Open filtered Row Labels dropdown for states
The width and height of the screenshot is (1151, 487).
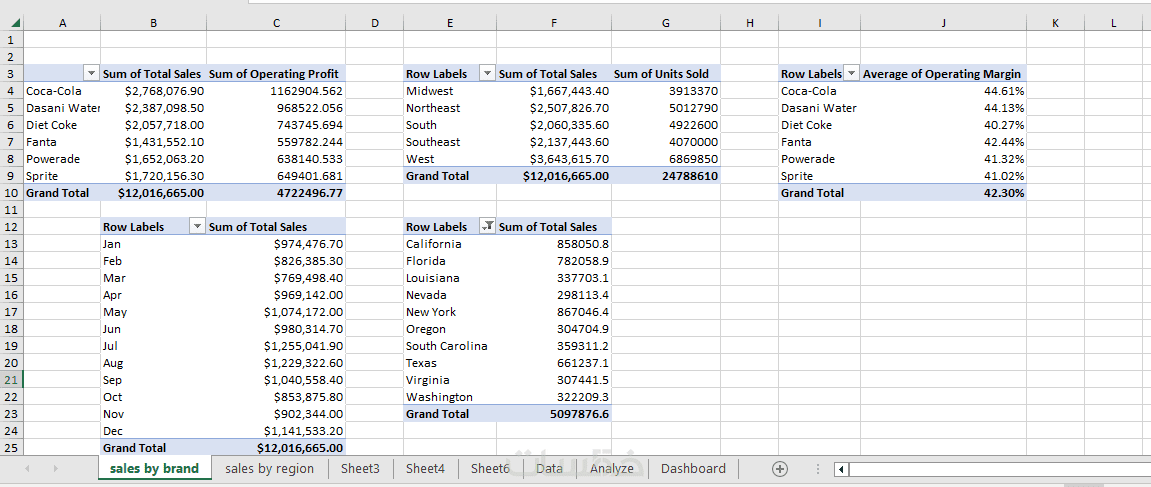(x=487, y=227)
